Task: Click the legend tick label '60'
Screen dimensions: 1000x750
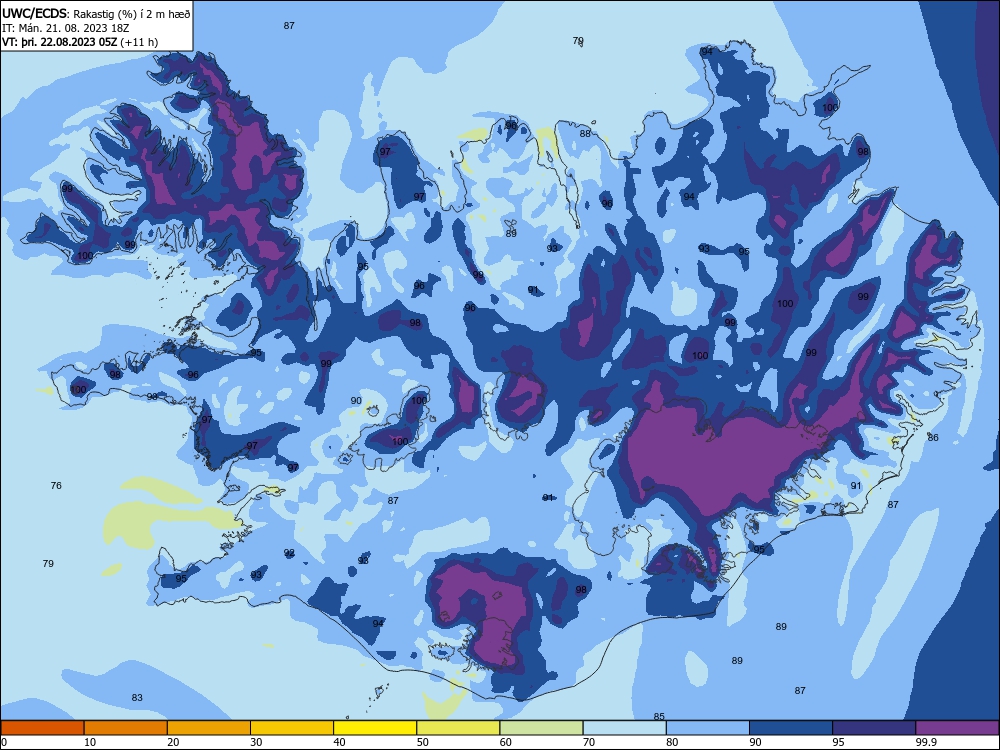Action: tap(506, 742)
